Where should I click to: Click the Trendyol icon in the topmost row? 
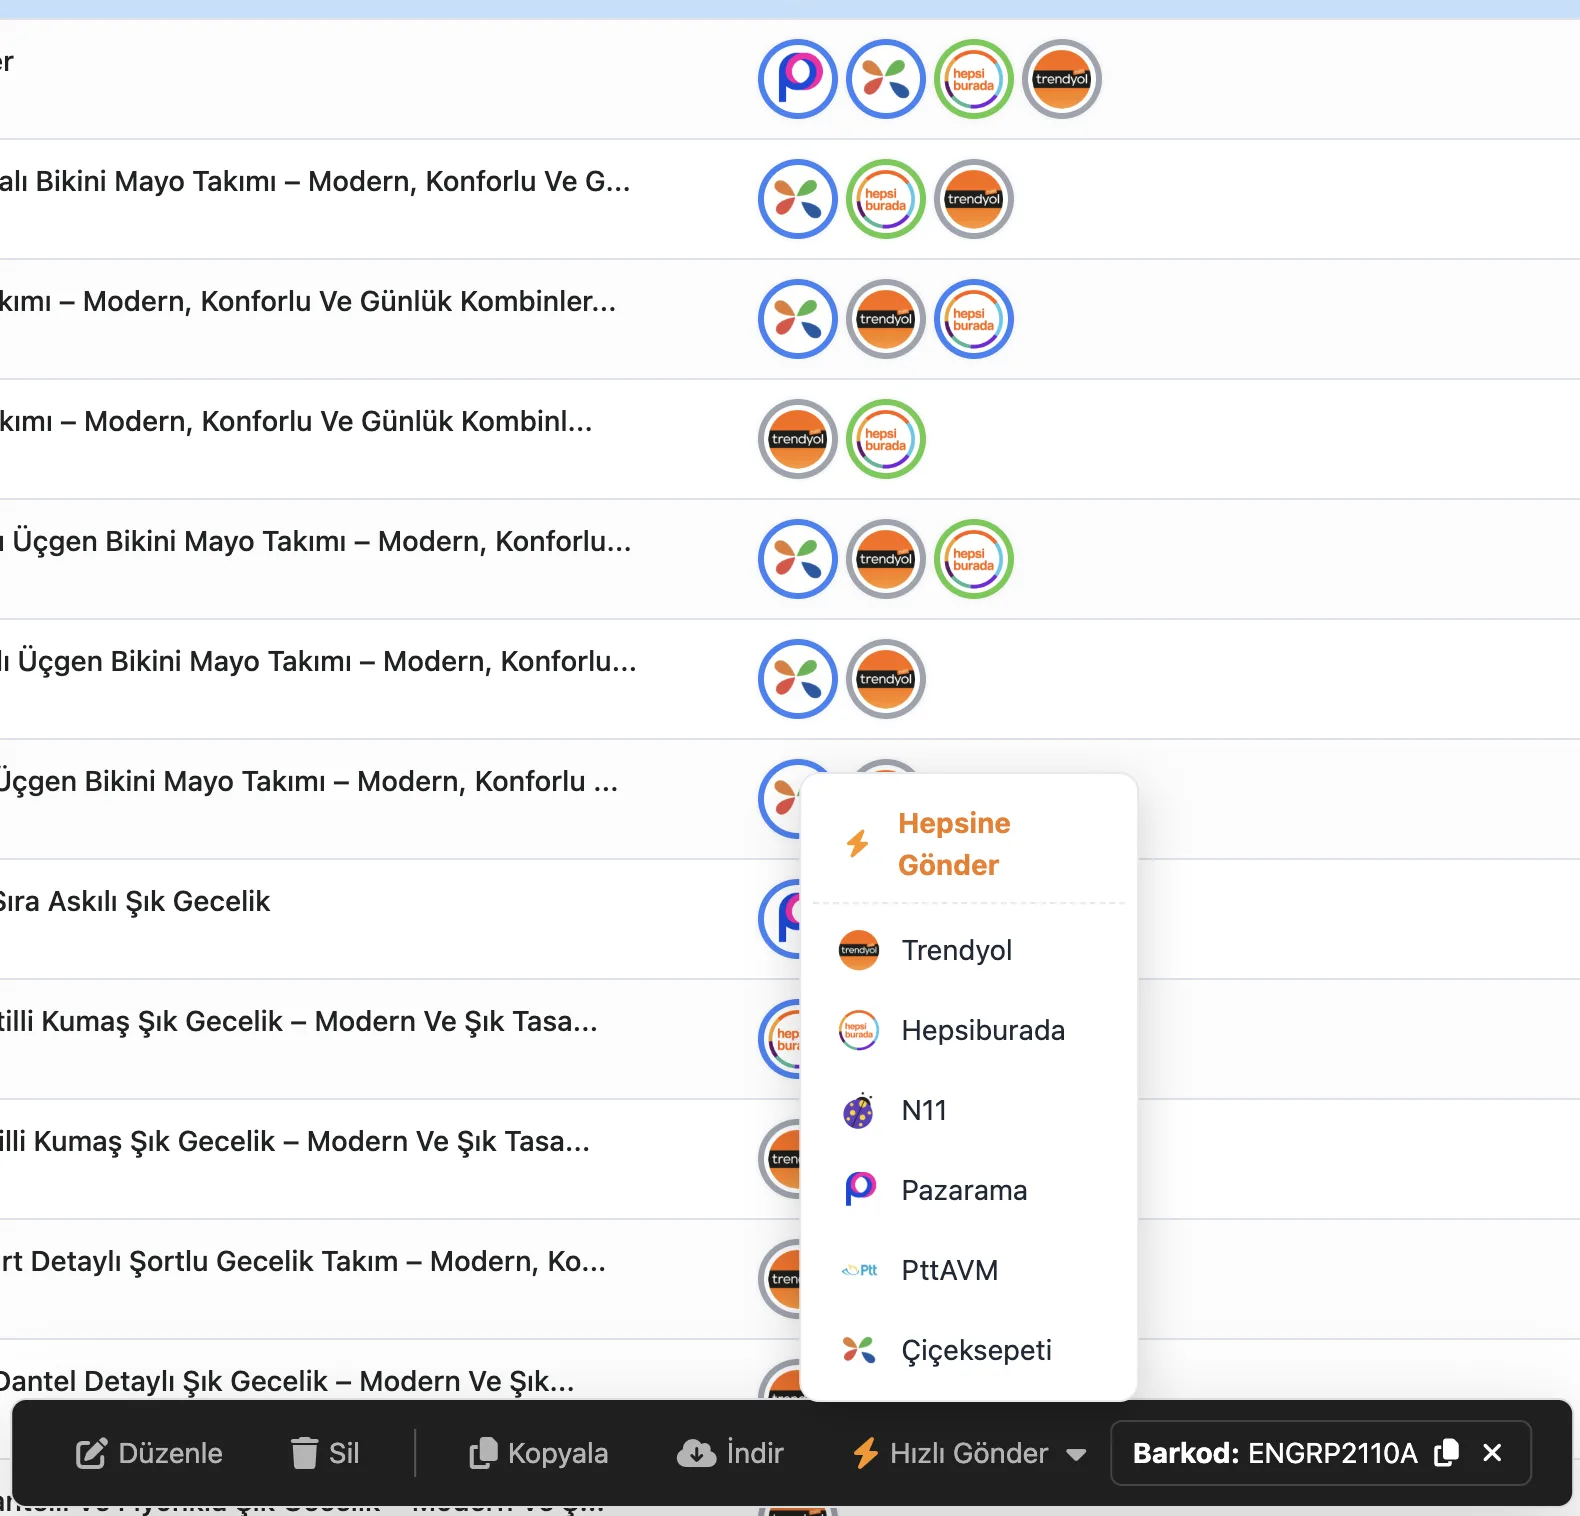coord(1062,79)
